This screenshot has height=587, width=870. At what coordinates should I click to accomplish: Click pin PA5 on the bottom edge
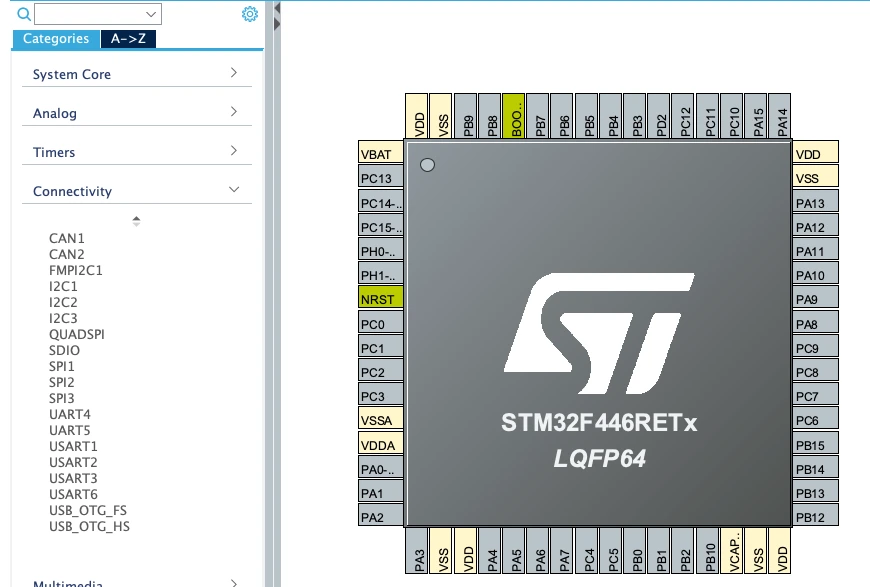(x=513, y=550)
